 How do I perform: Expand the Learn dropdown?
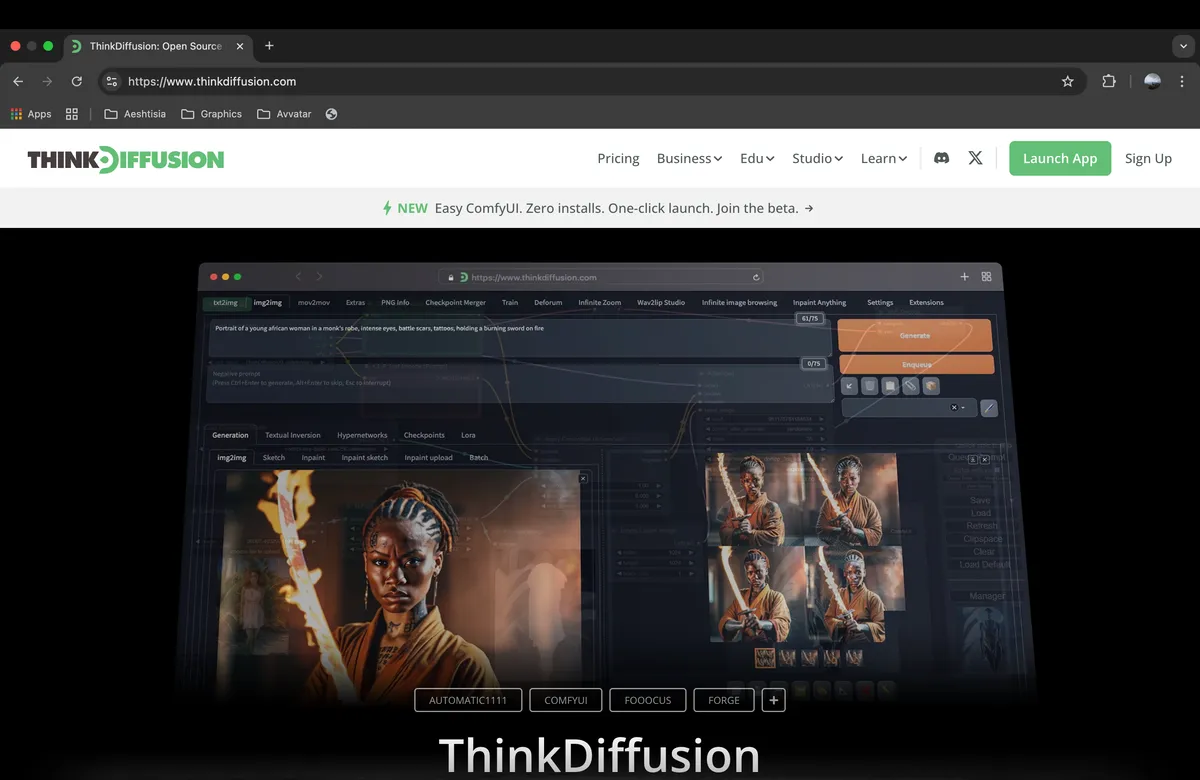(x=883, y=158)
